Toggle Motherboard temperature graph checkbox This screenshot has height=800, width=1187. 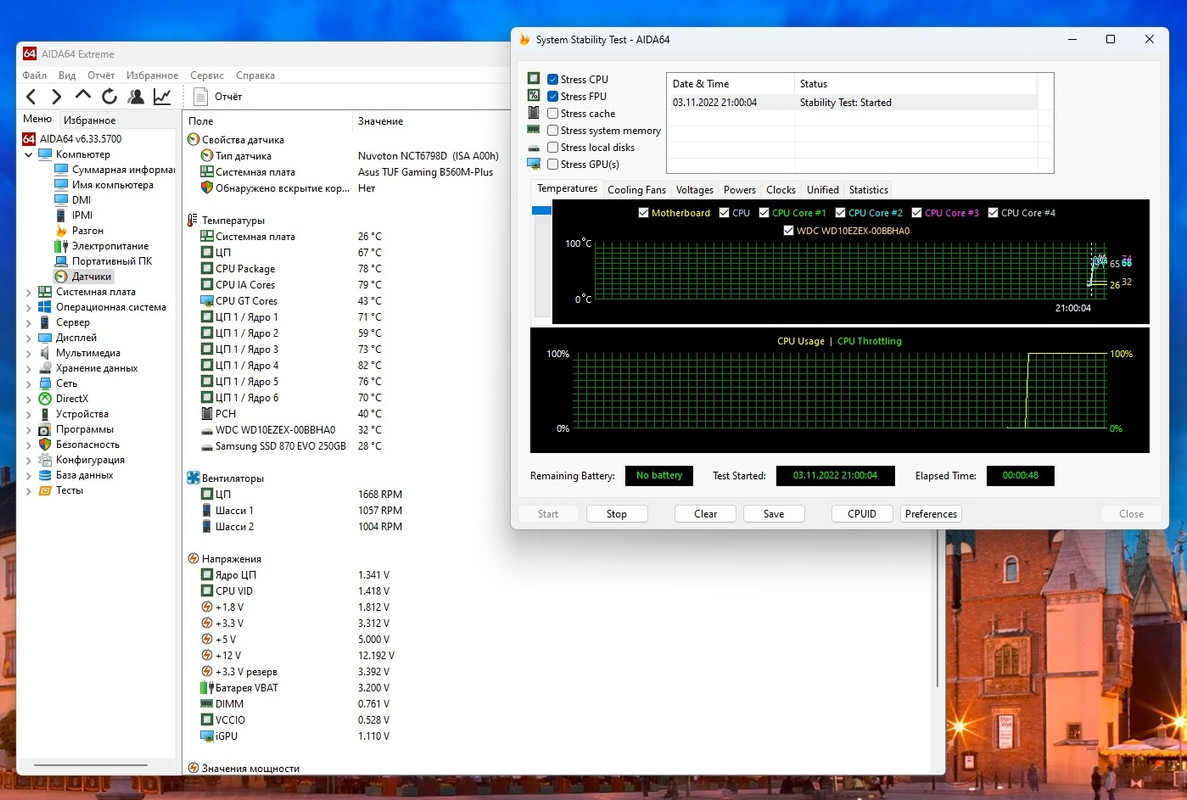(x=643, y=213)
